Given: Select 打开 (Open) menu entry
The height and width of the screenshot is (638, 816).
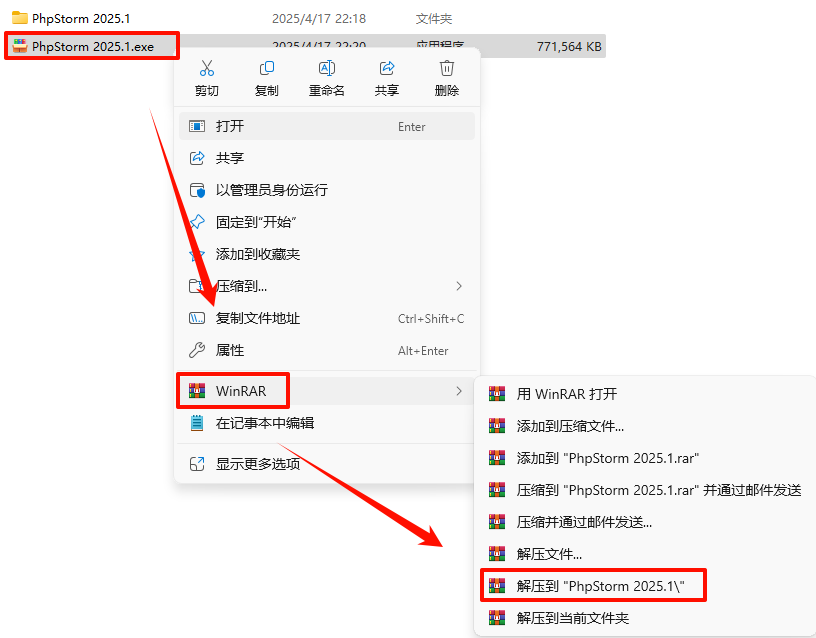Looking at the screenshot, I should coord(327,126).
